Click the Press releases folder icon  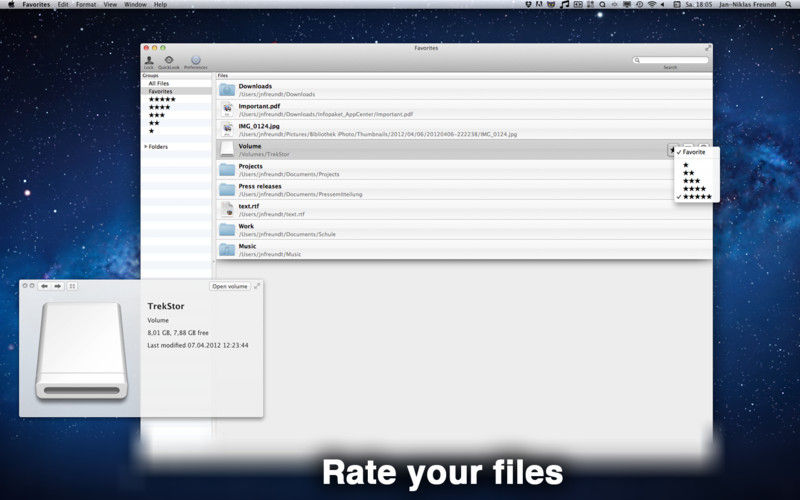click(227, 189)
